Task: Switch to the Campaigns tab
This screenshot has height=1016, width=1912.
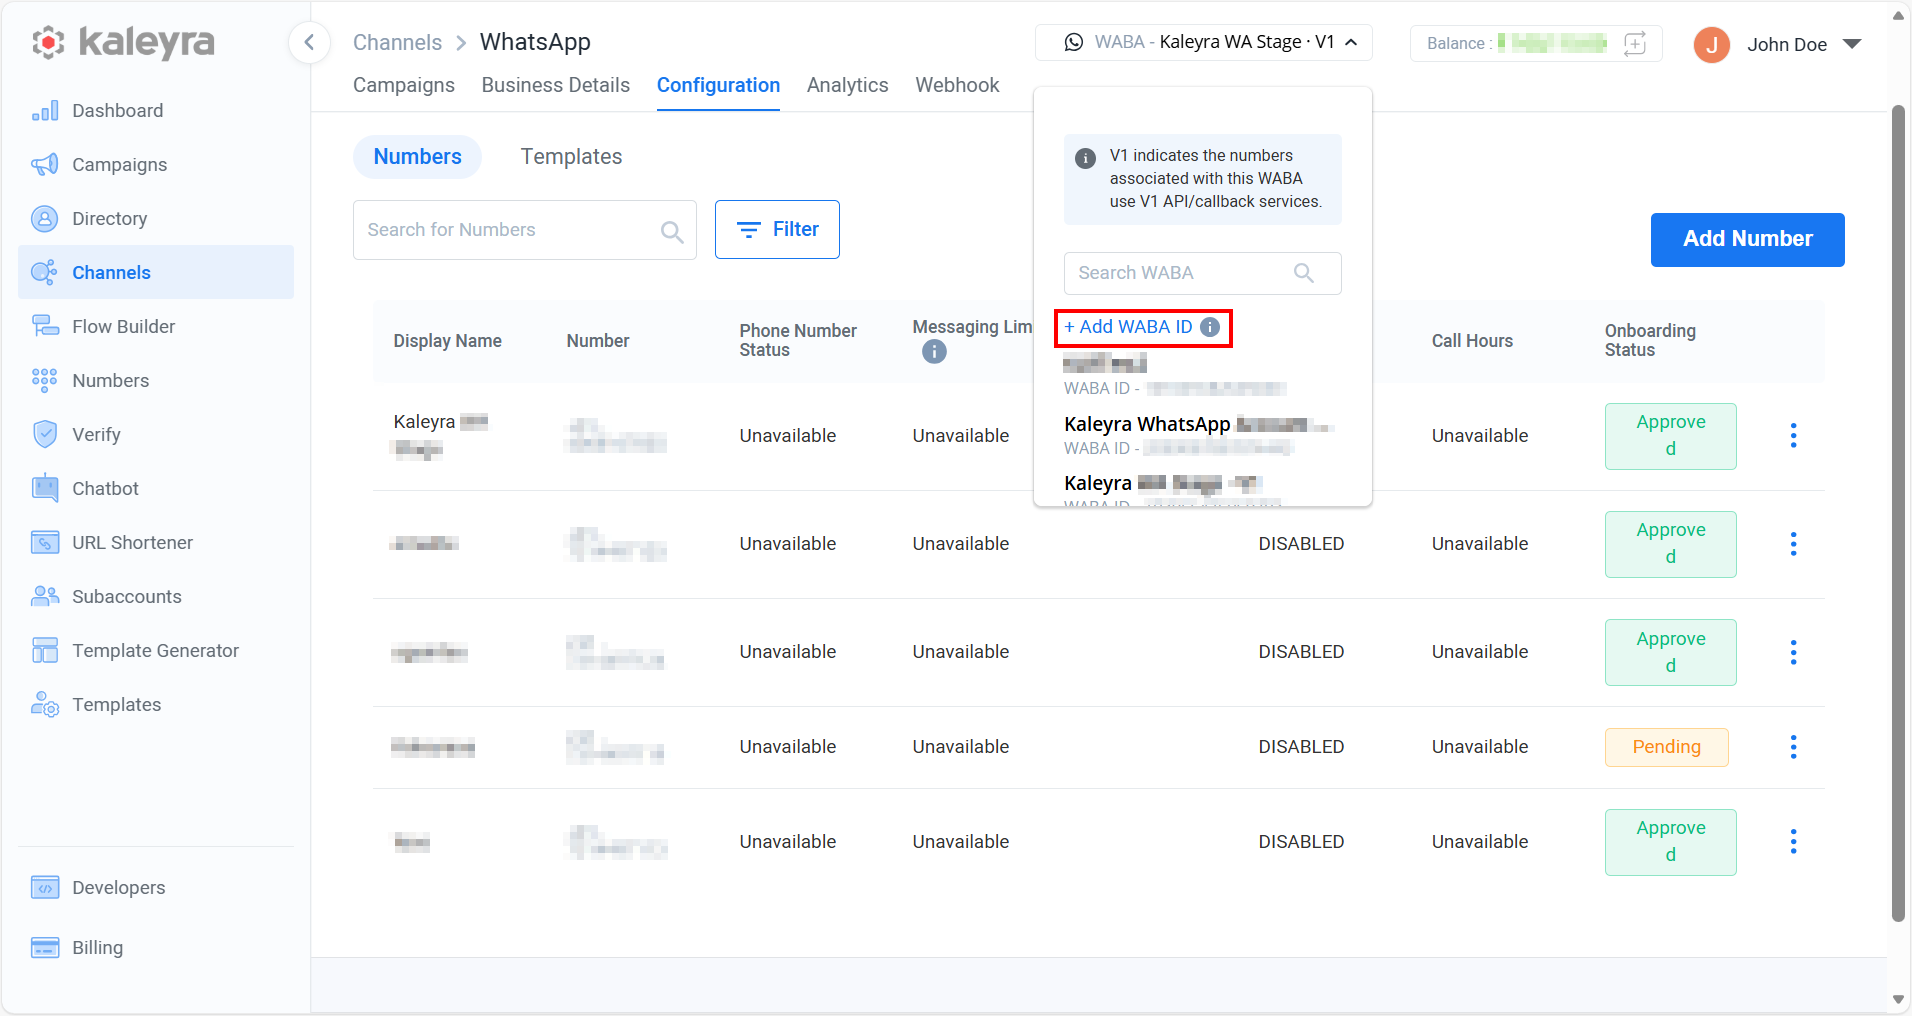Action: [x=404, y=86]
